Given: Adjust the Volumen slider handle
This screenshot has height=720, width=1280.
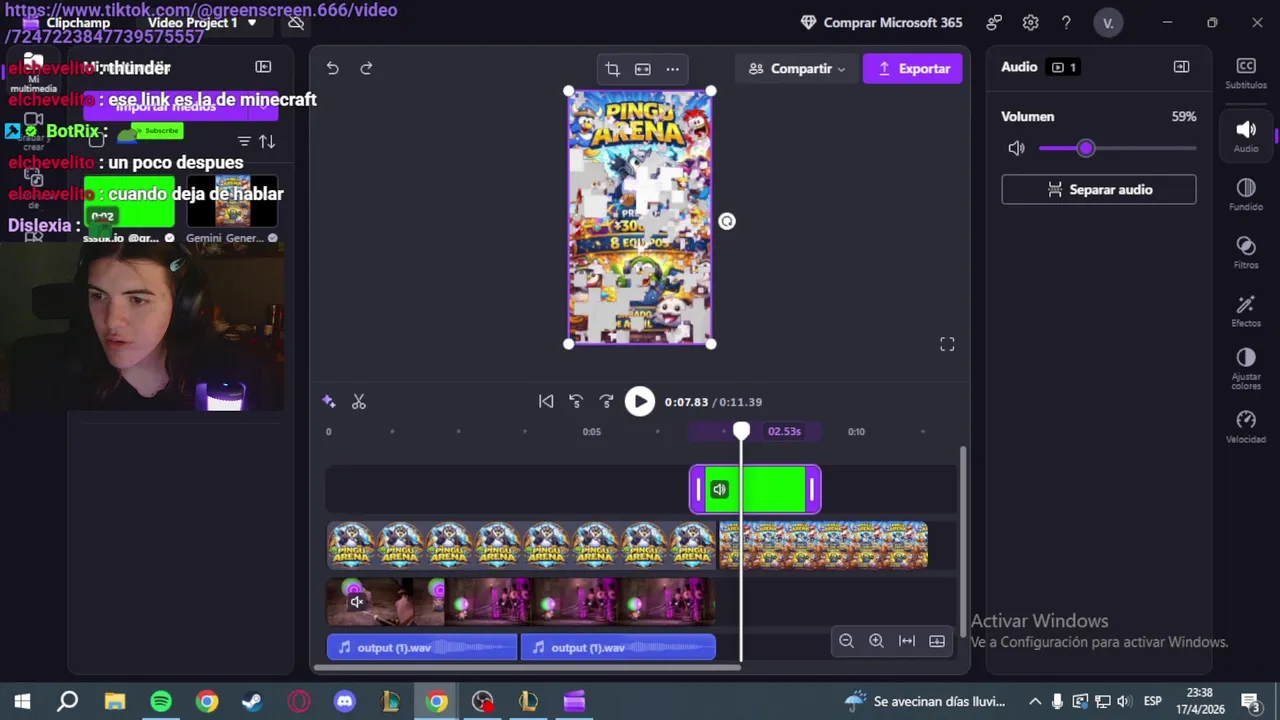Looking at the screenshot, I should pyautogui.click(x=1086, y=148).
